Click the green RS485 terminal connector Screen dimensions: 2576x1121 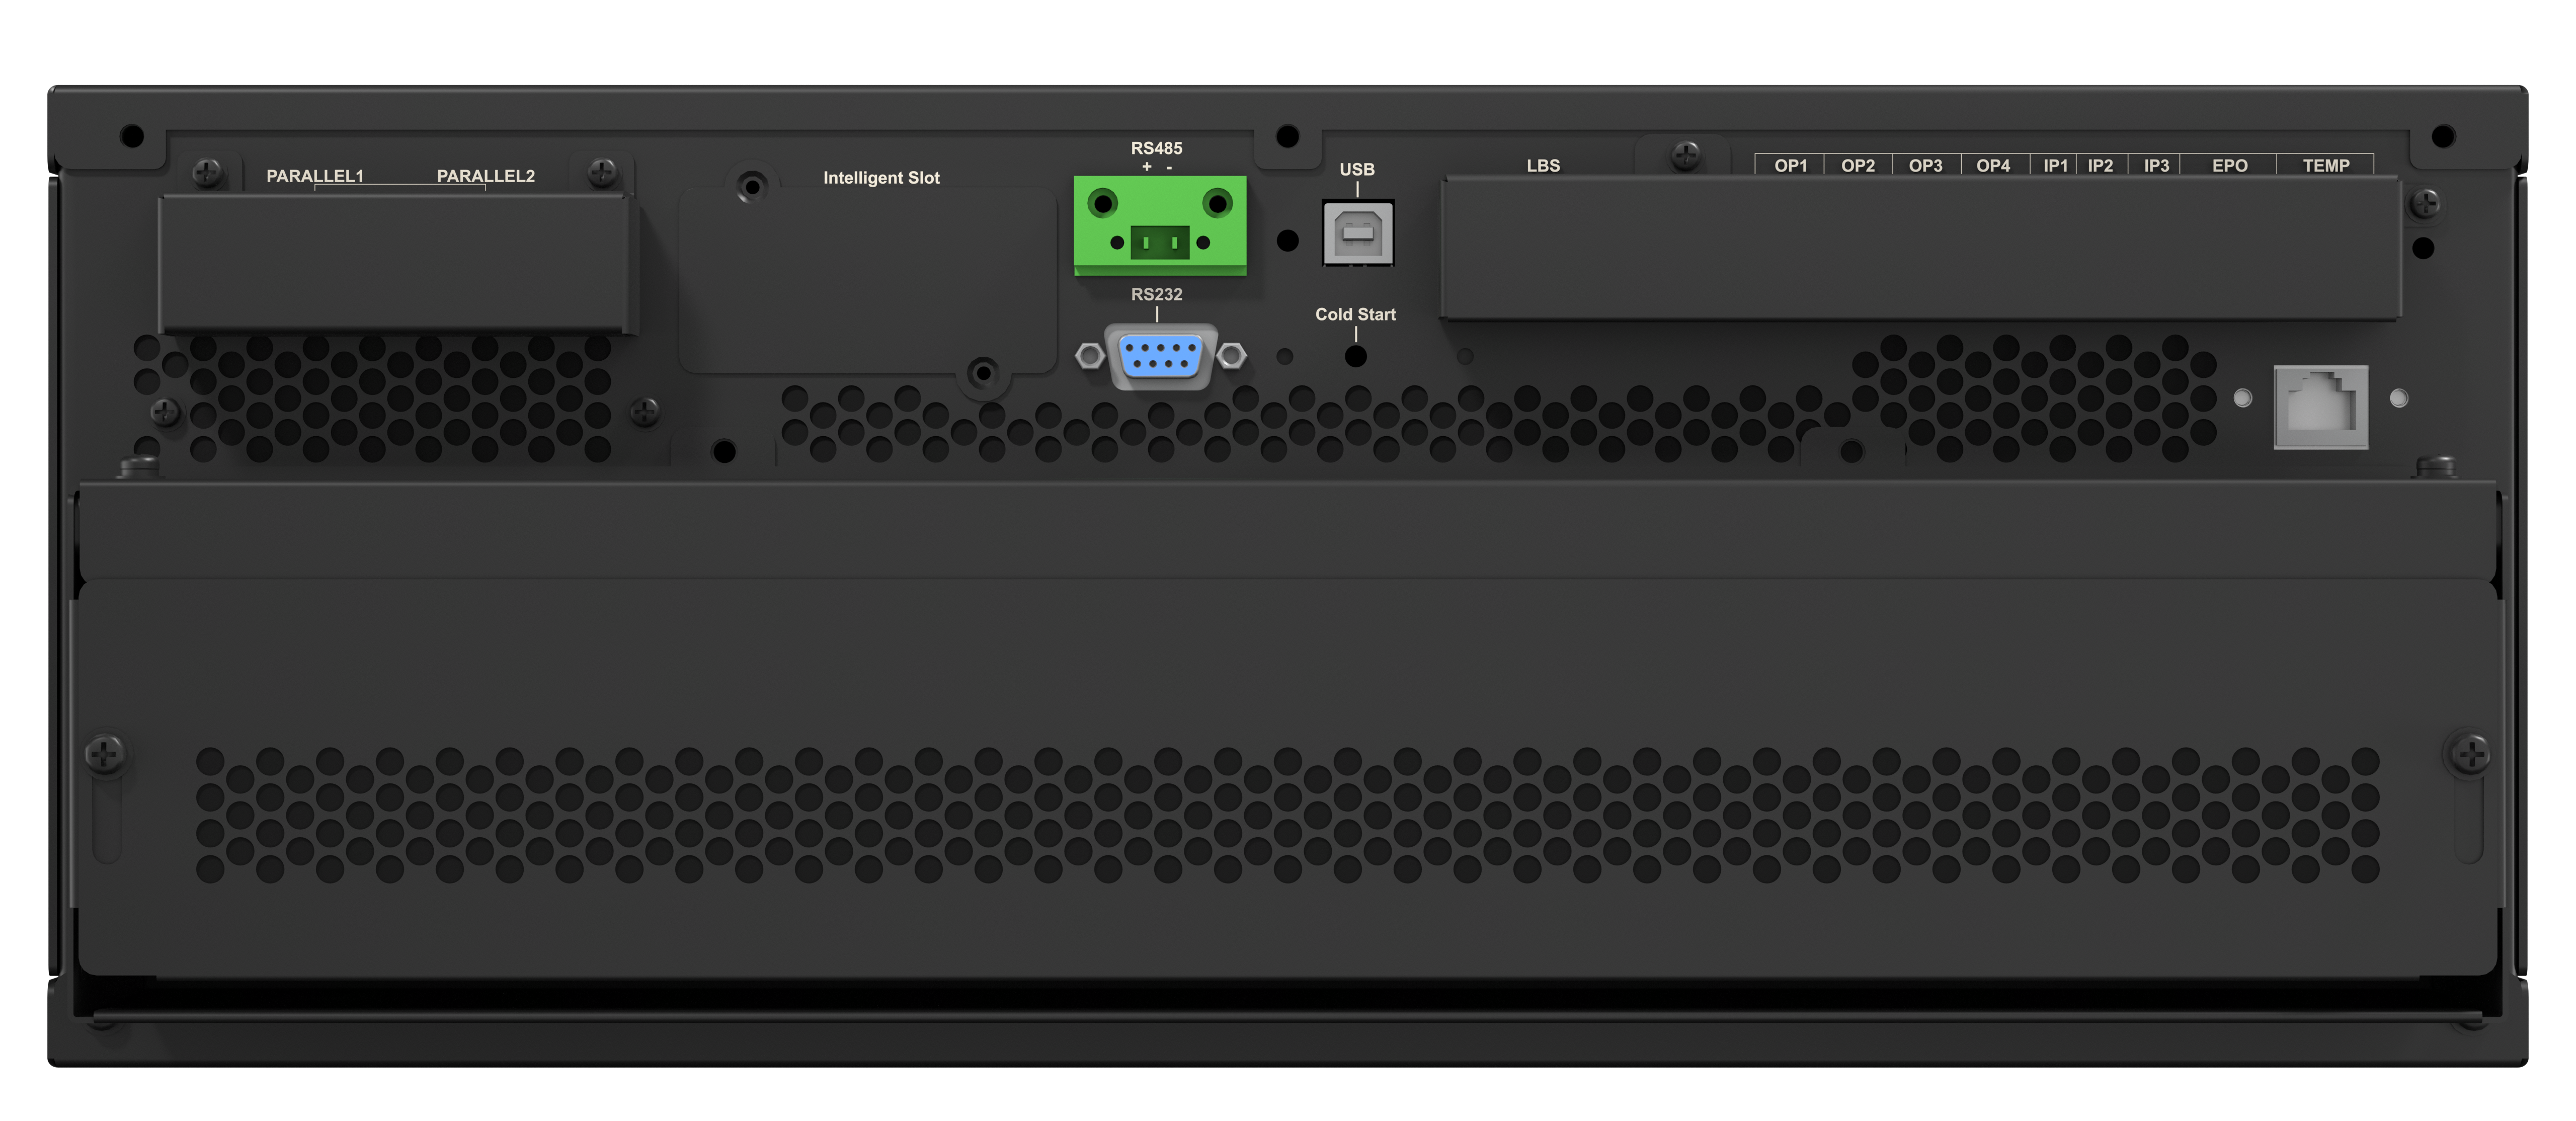(x=1160, y=224)
